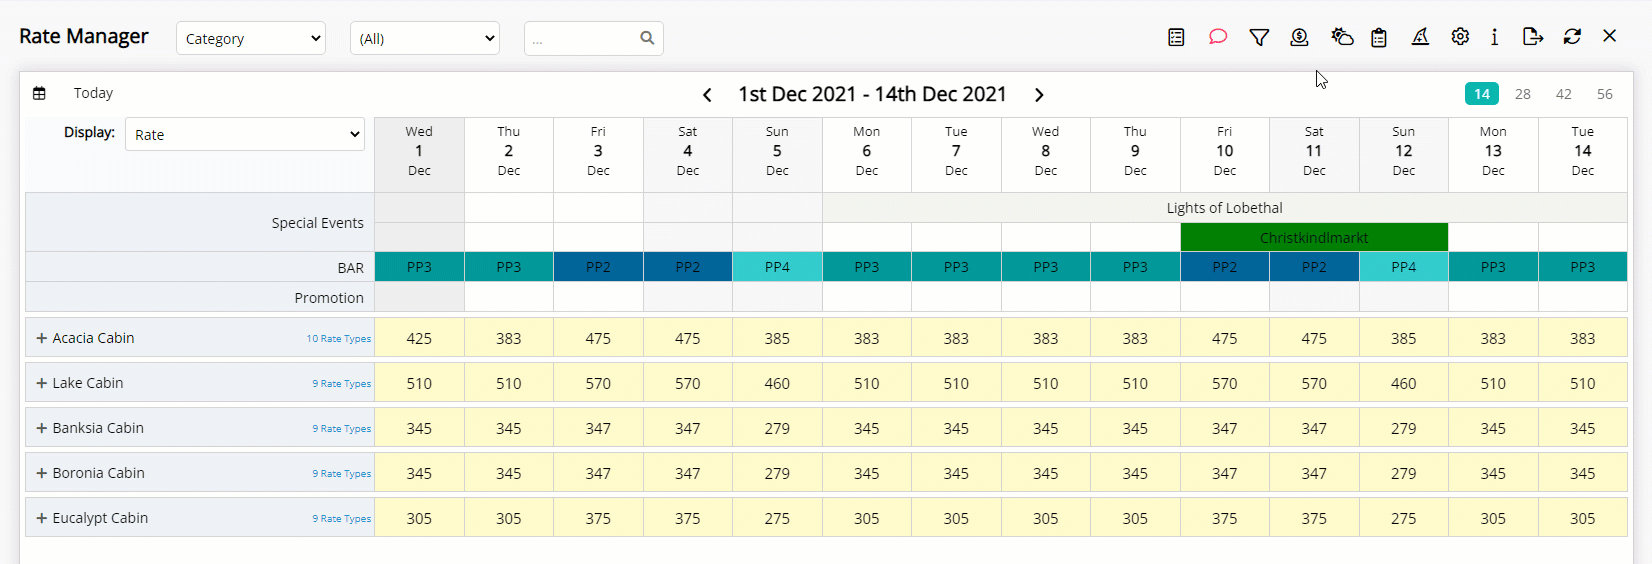This screenshot has height=564, width=1652.
Task: Click Boronia Cabin rate 347 on 10 Dec
Action: coord(1224,473)
